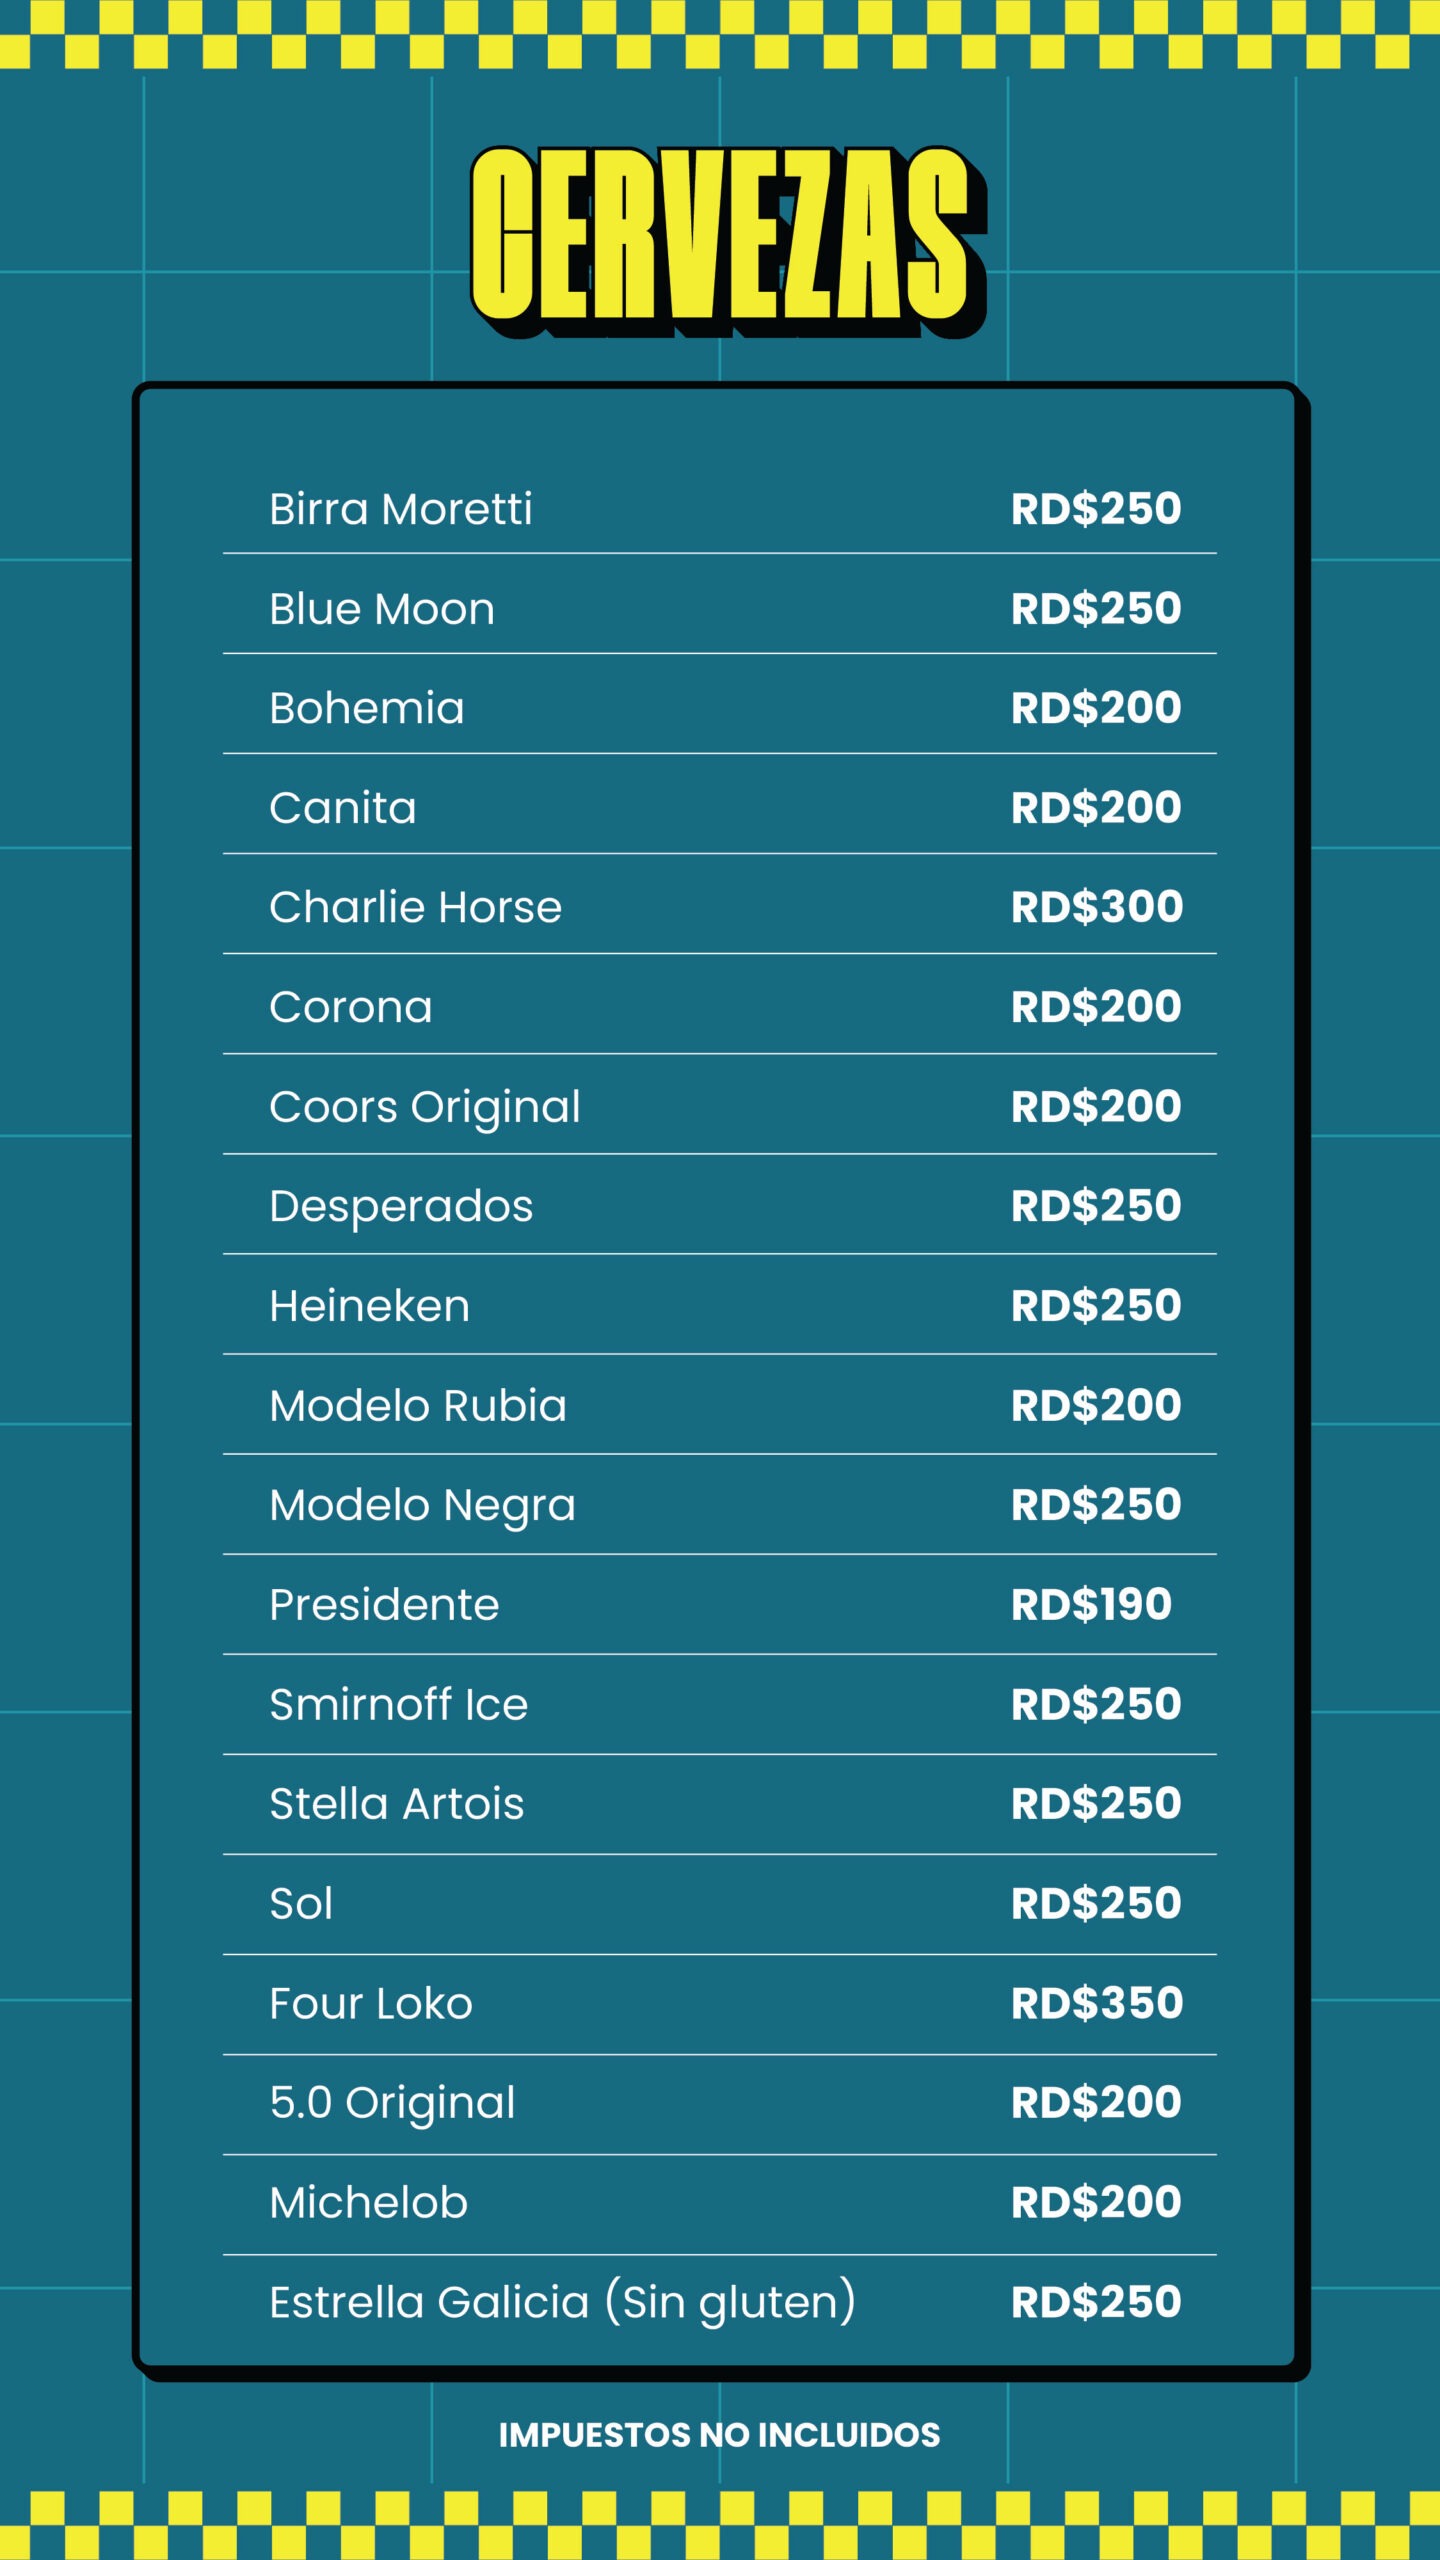Click the Presidente RD$190 price
The height and width of the screenshot is (2560, 1440).
[1091, 1605]
